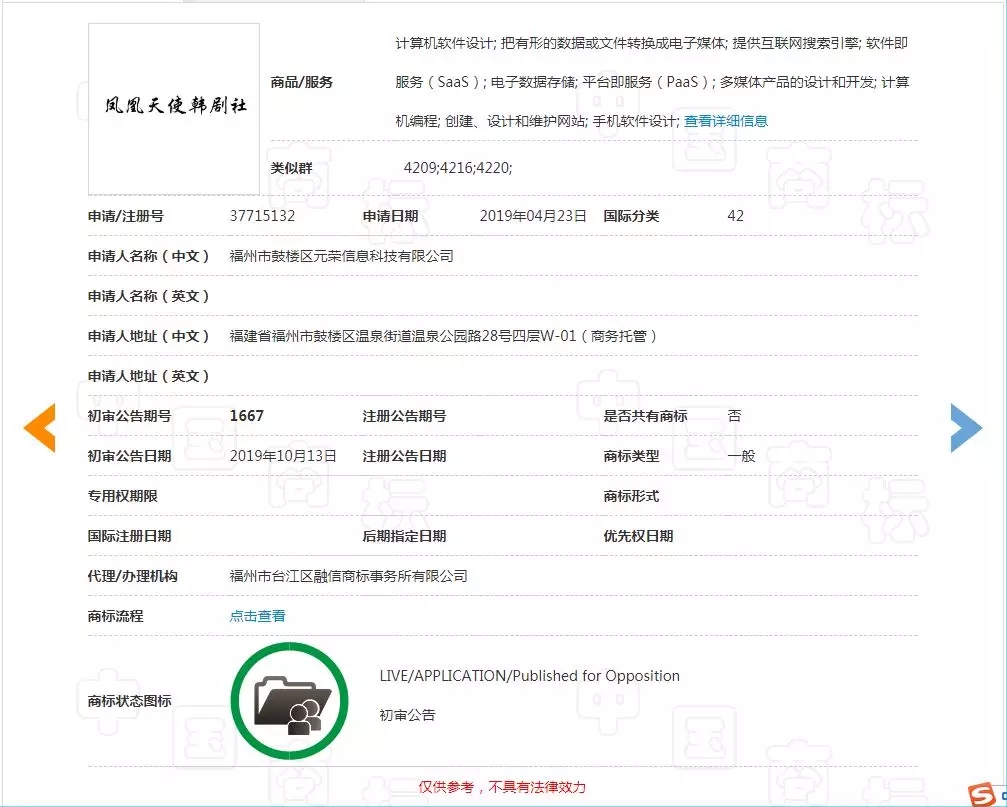
Task: Click the 申请/注册号 label
Action: pos(126,216)
